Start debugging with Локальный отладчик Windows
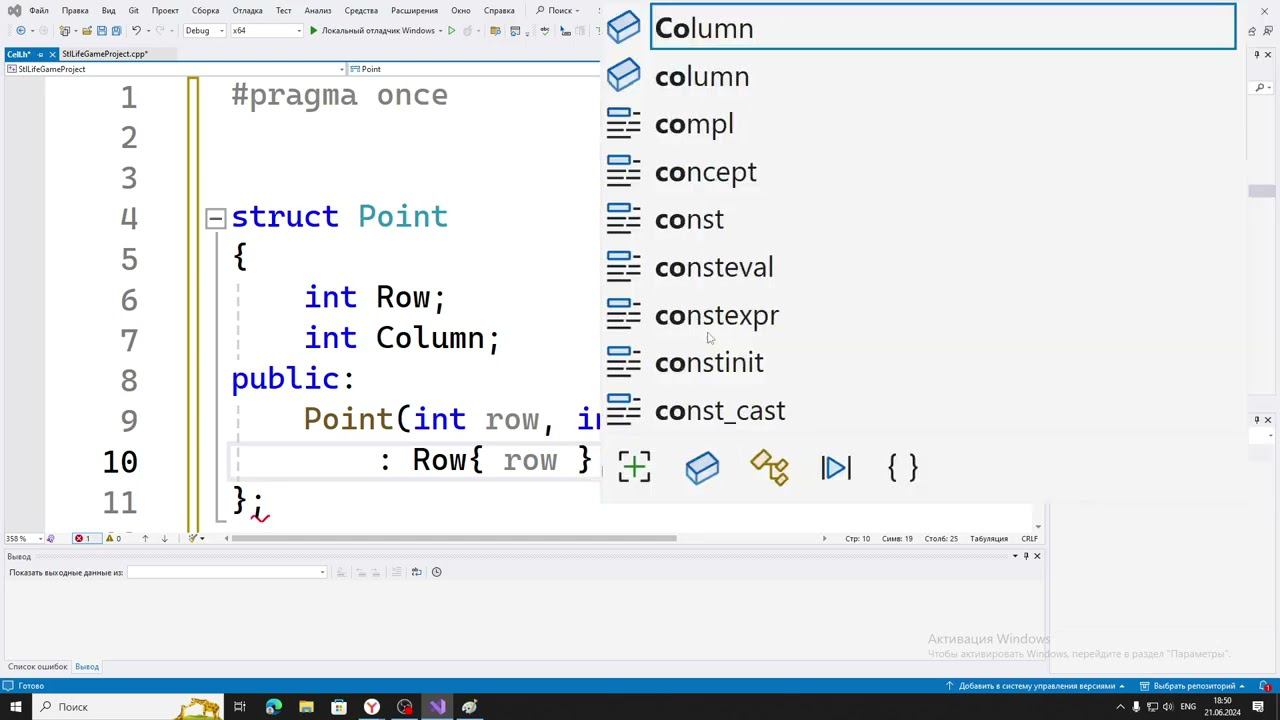The width and height of the screenshot is (1280, 720). pyautogui.click(x=373, y=31)
